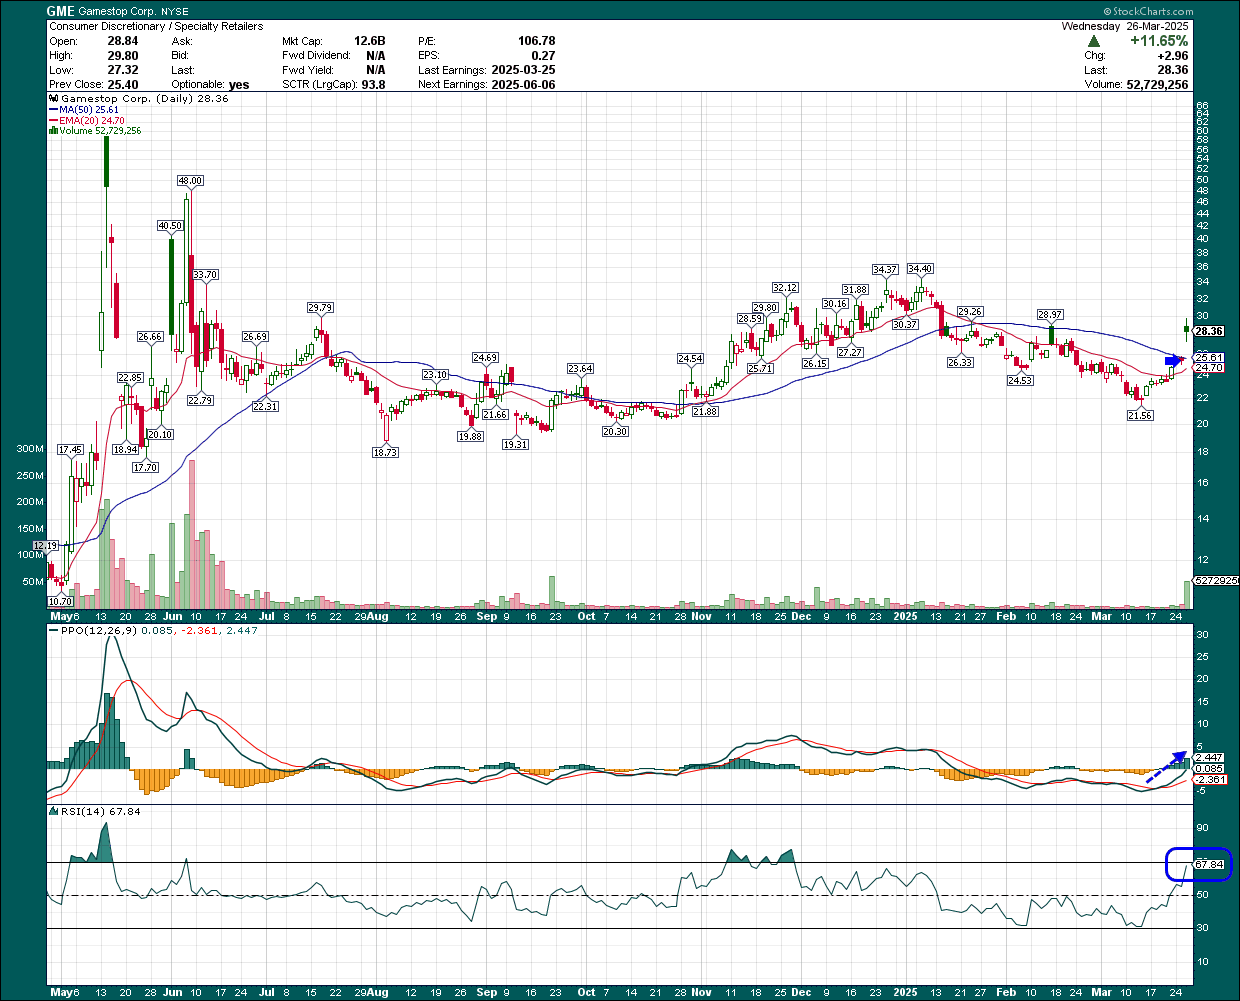Click the highlighted 28.36 last-price marker on the axis
Viewport: 1240px width, 1001px height.
(1210, 330)
